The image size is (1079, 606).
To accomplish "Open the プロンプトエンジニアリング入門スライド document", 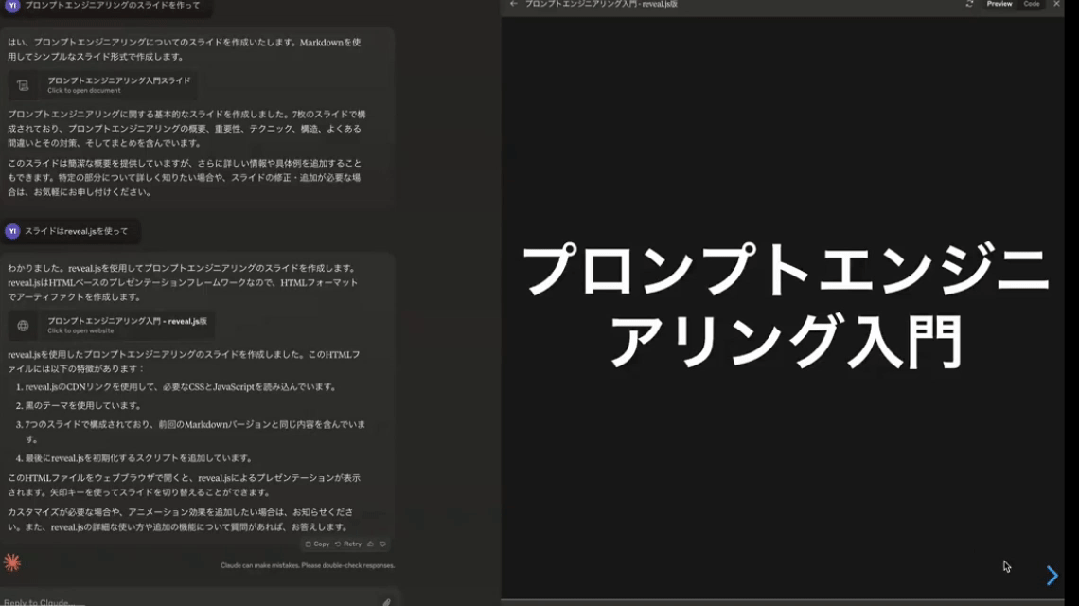I will pos(103,85).
